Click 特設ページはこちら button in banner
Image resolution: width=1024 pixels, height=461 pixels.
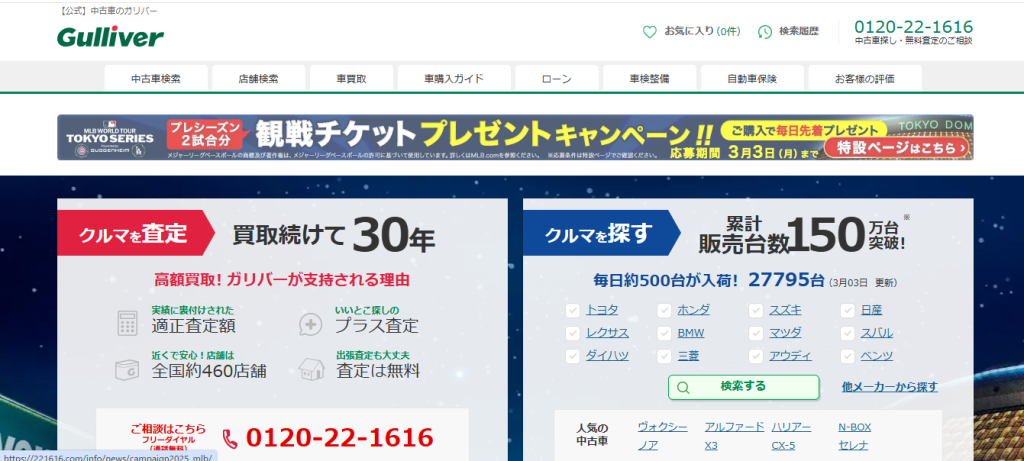point(897,148)
